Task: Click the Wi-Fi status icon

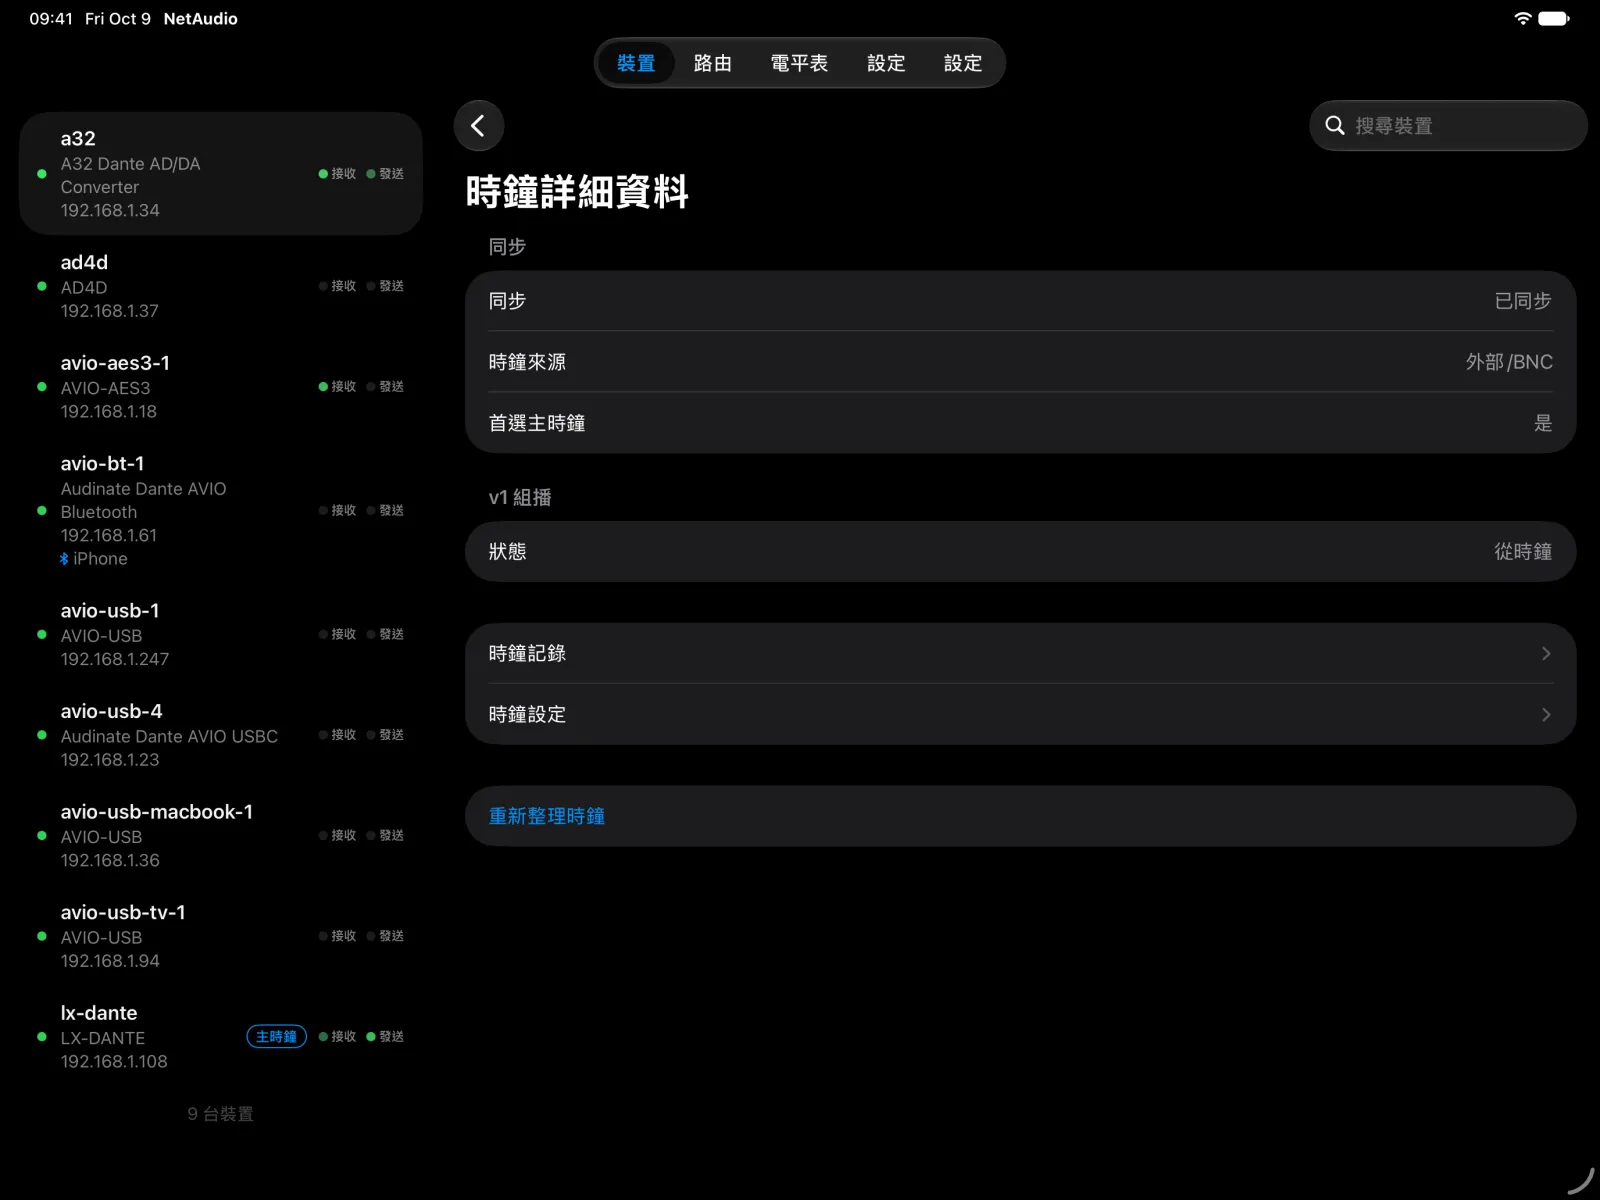Action: pyautogui.click(x=1522, y=18)
